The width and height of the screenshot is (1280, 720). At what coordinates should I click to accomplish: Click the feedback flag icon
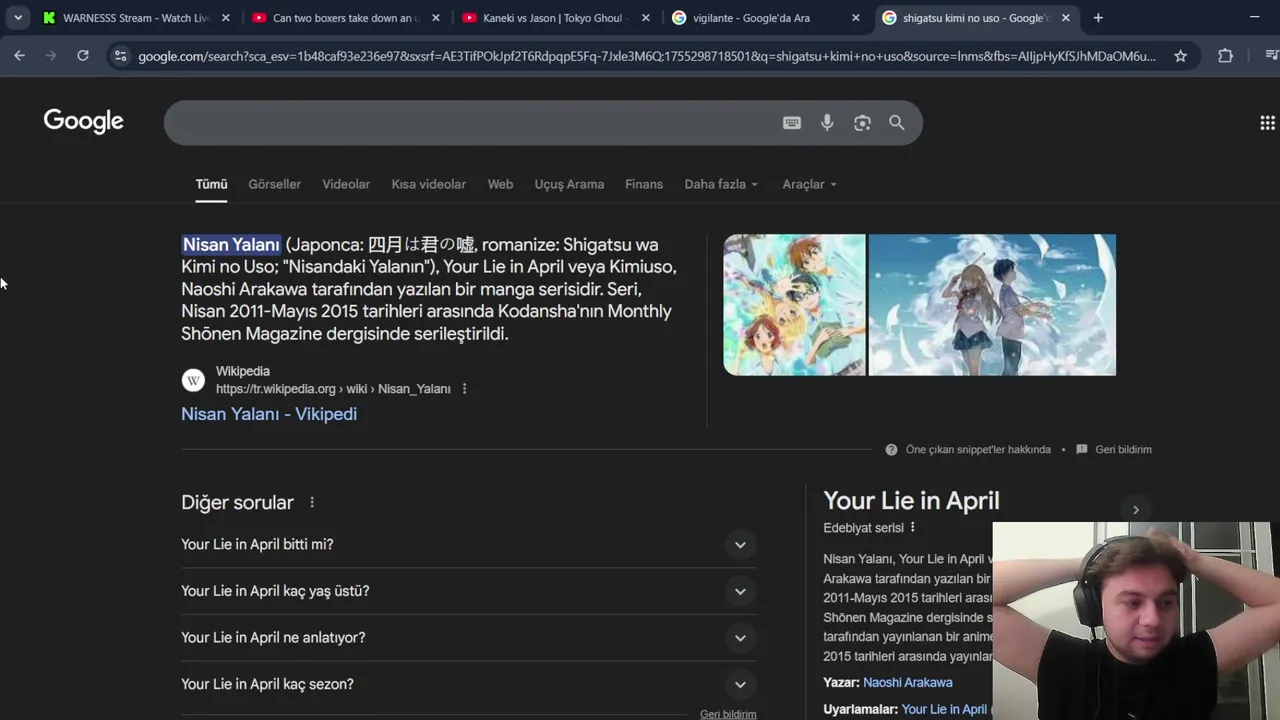coord(1081,450)
